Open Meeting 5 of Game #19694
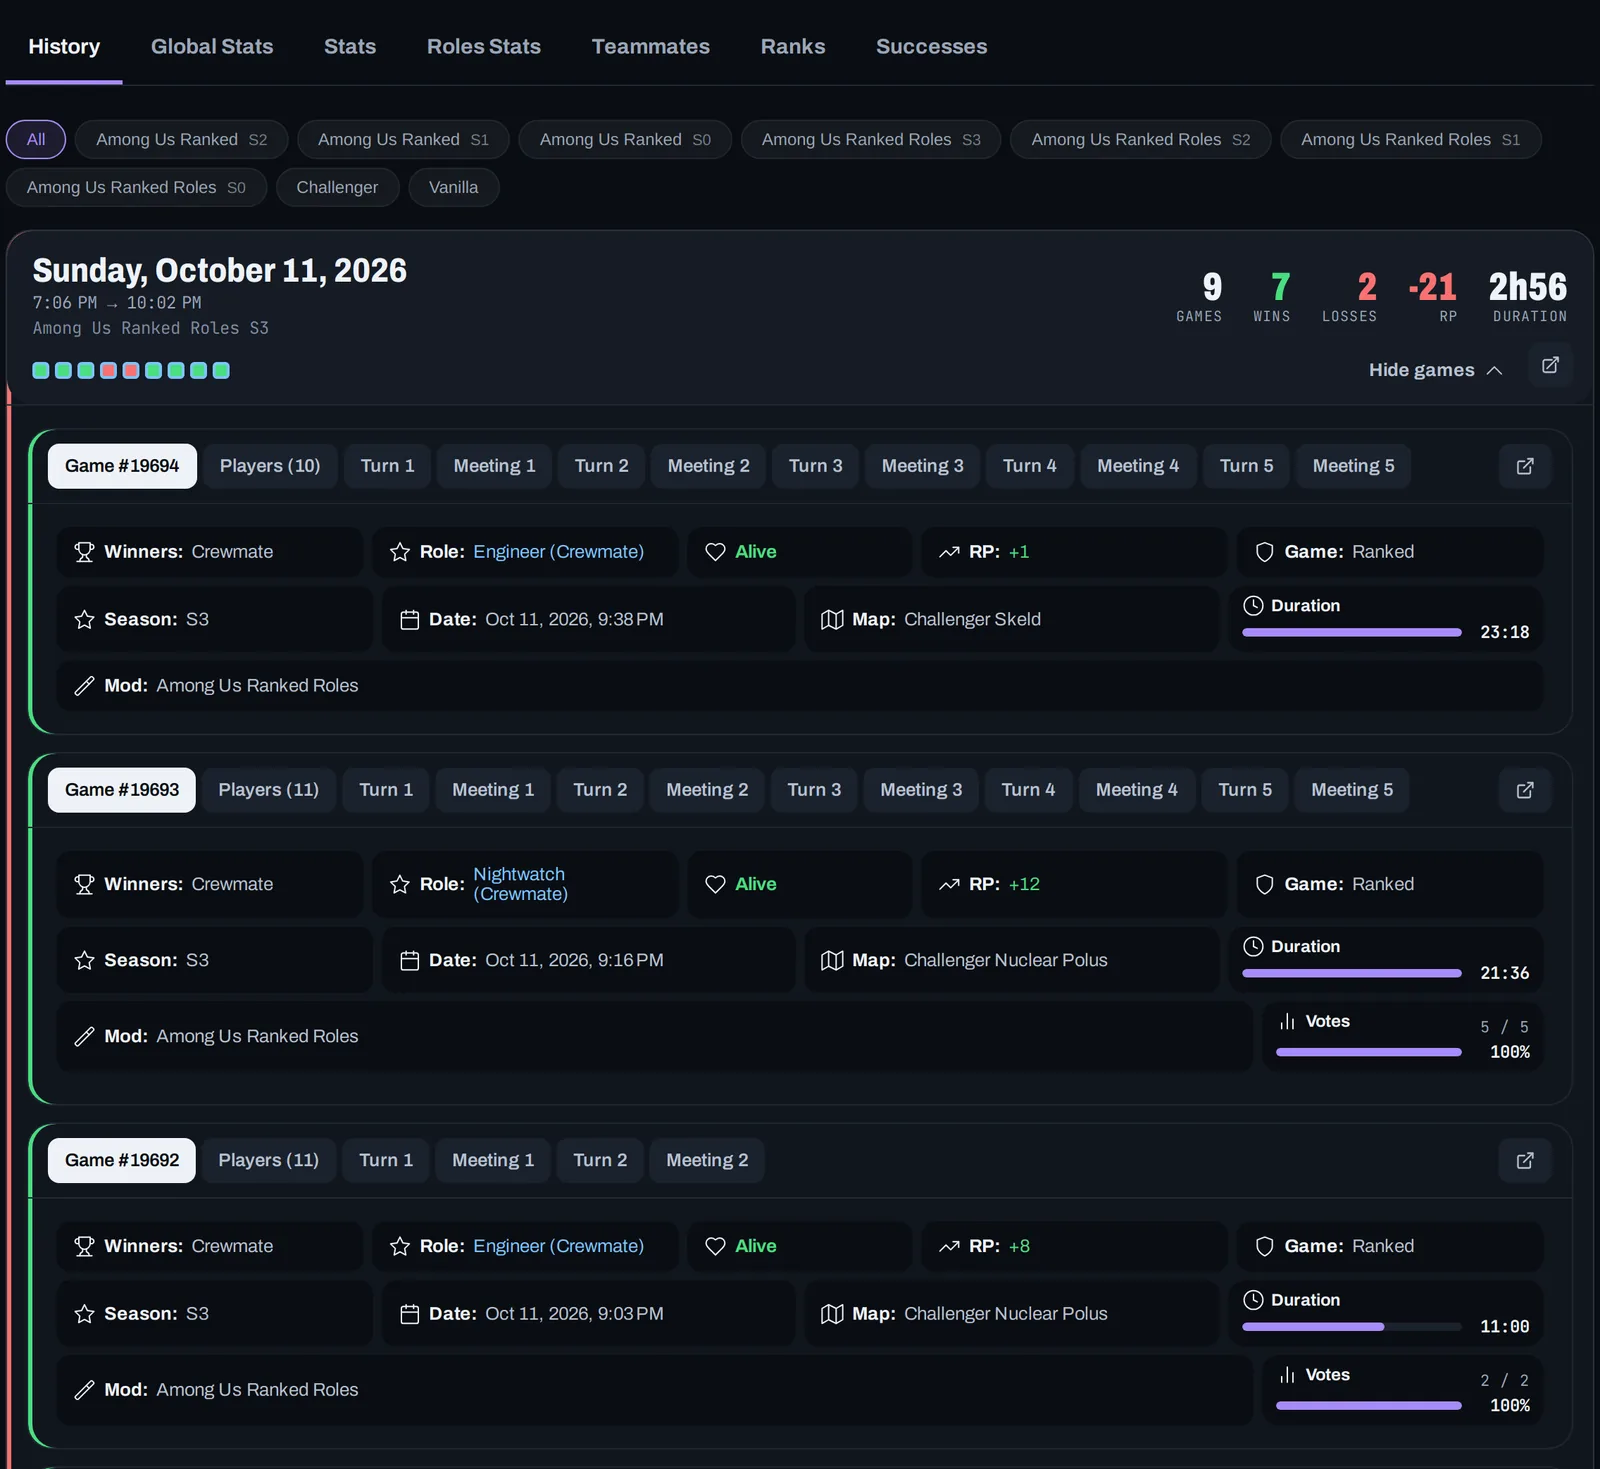The image size is (1600, 1469). click(1353, 466)
